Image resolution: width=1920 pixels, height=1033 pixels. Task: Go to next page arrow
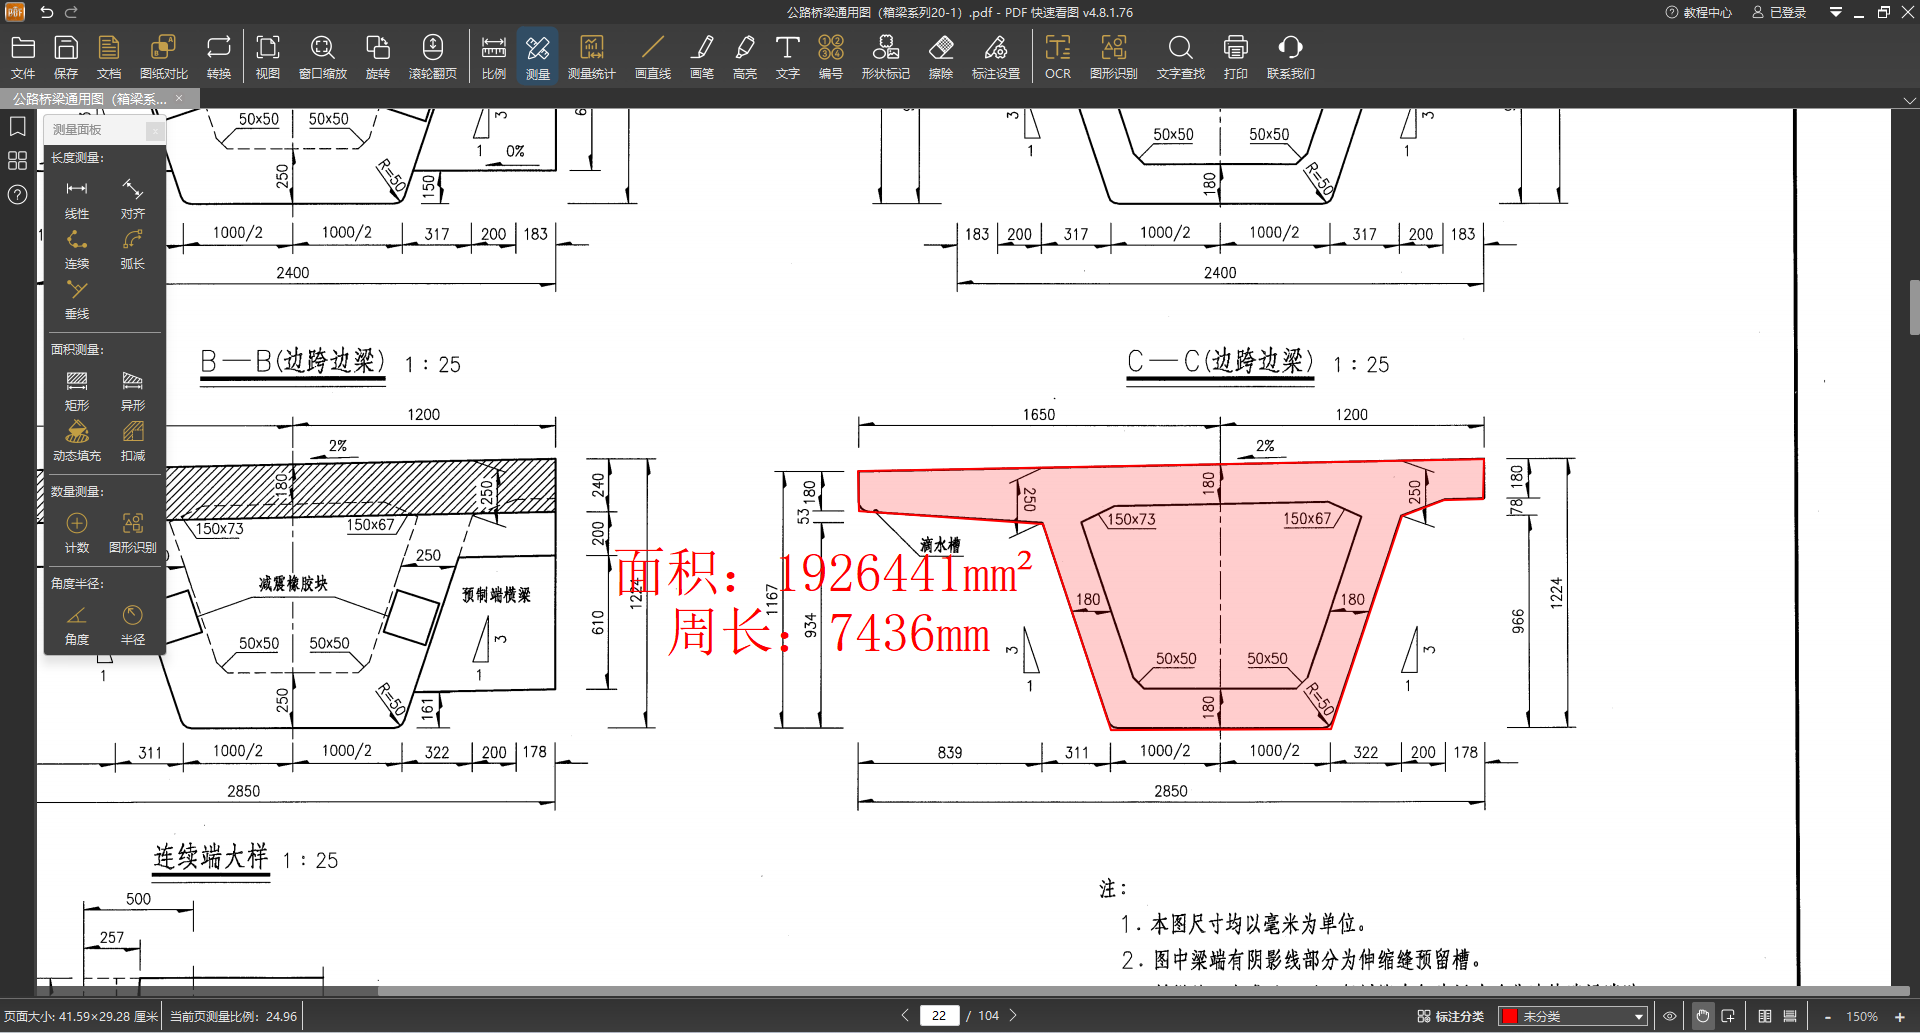coord(1013,1015)
